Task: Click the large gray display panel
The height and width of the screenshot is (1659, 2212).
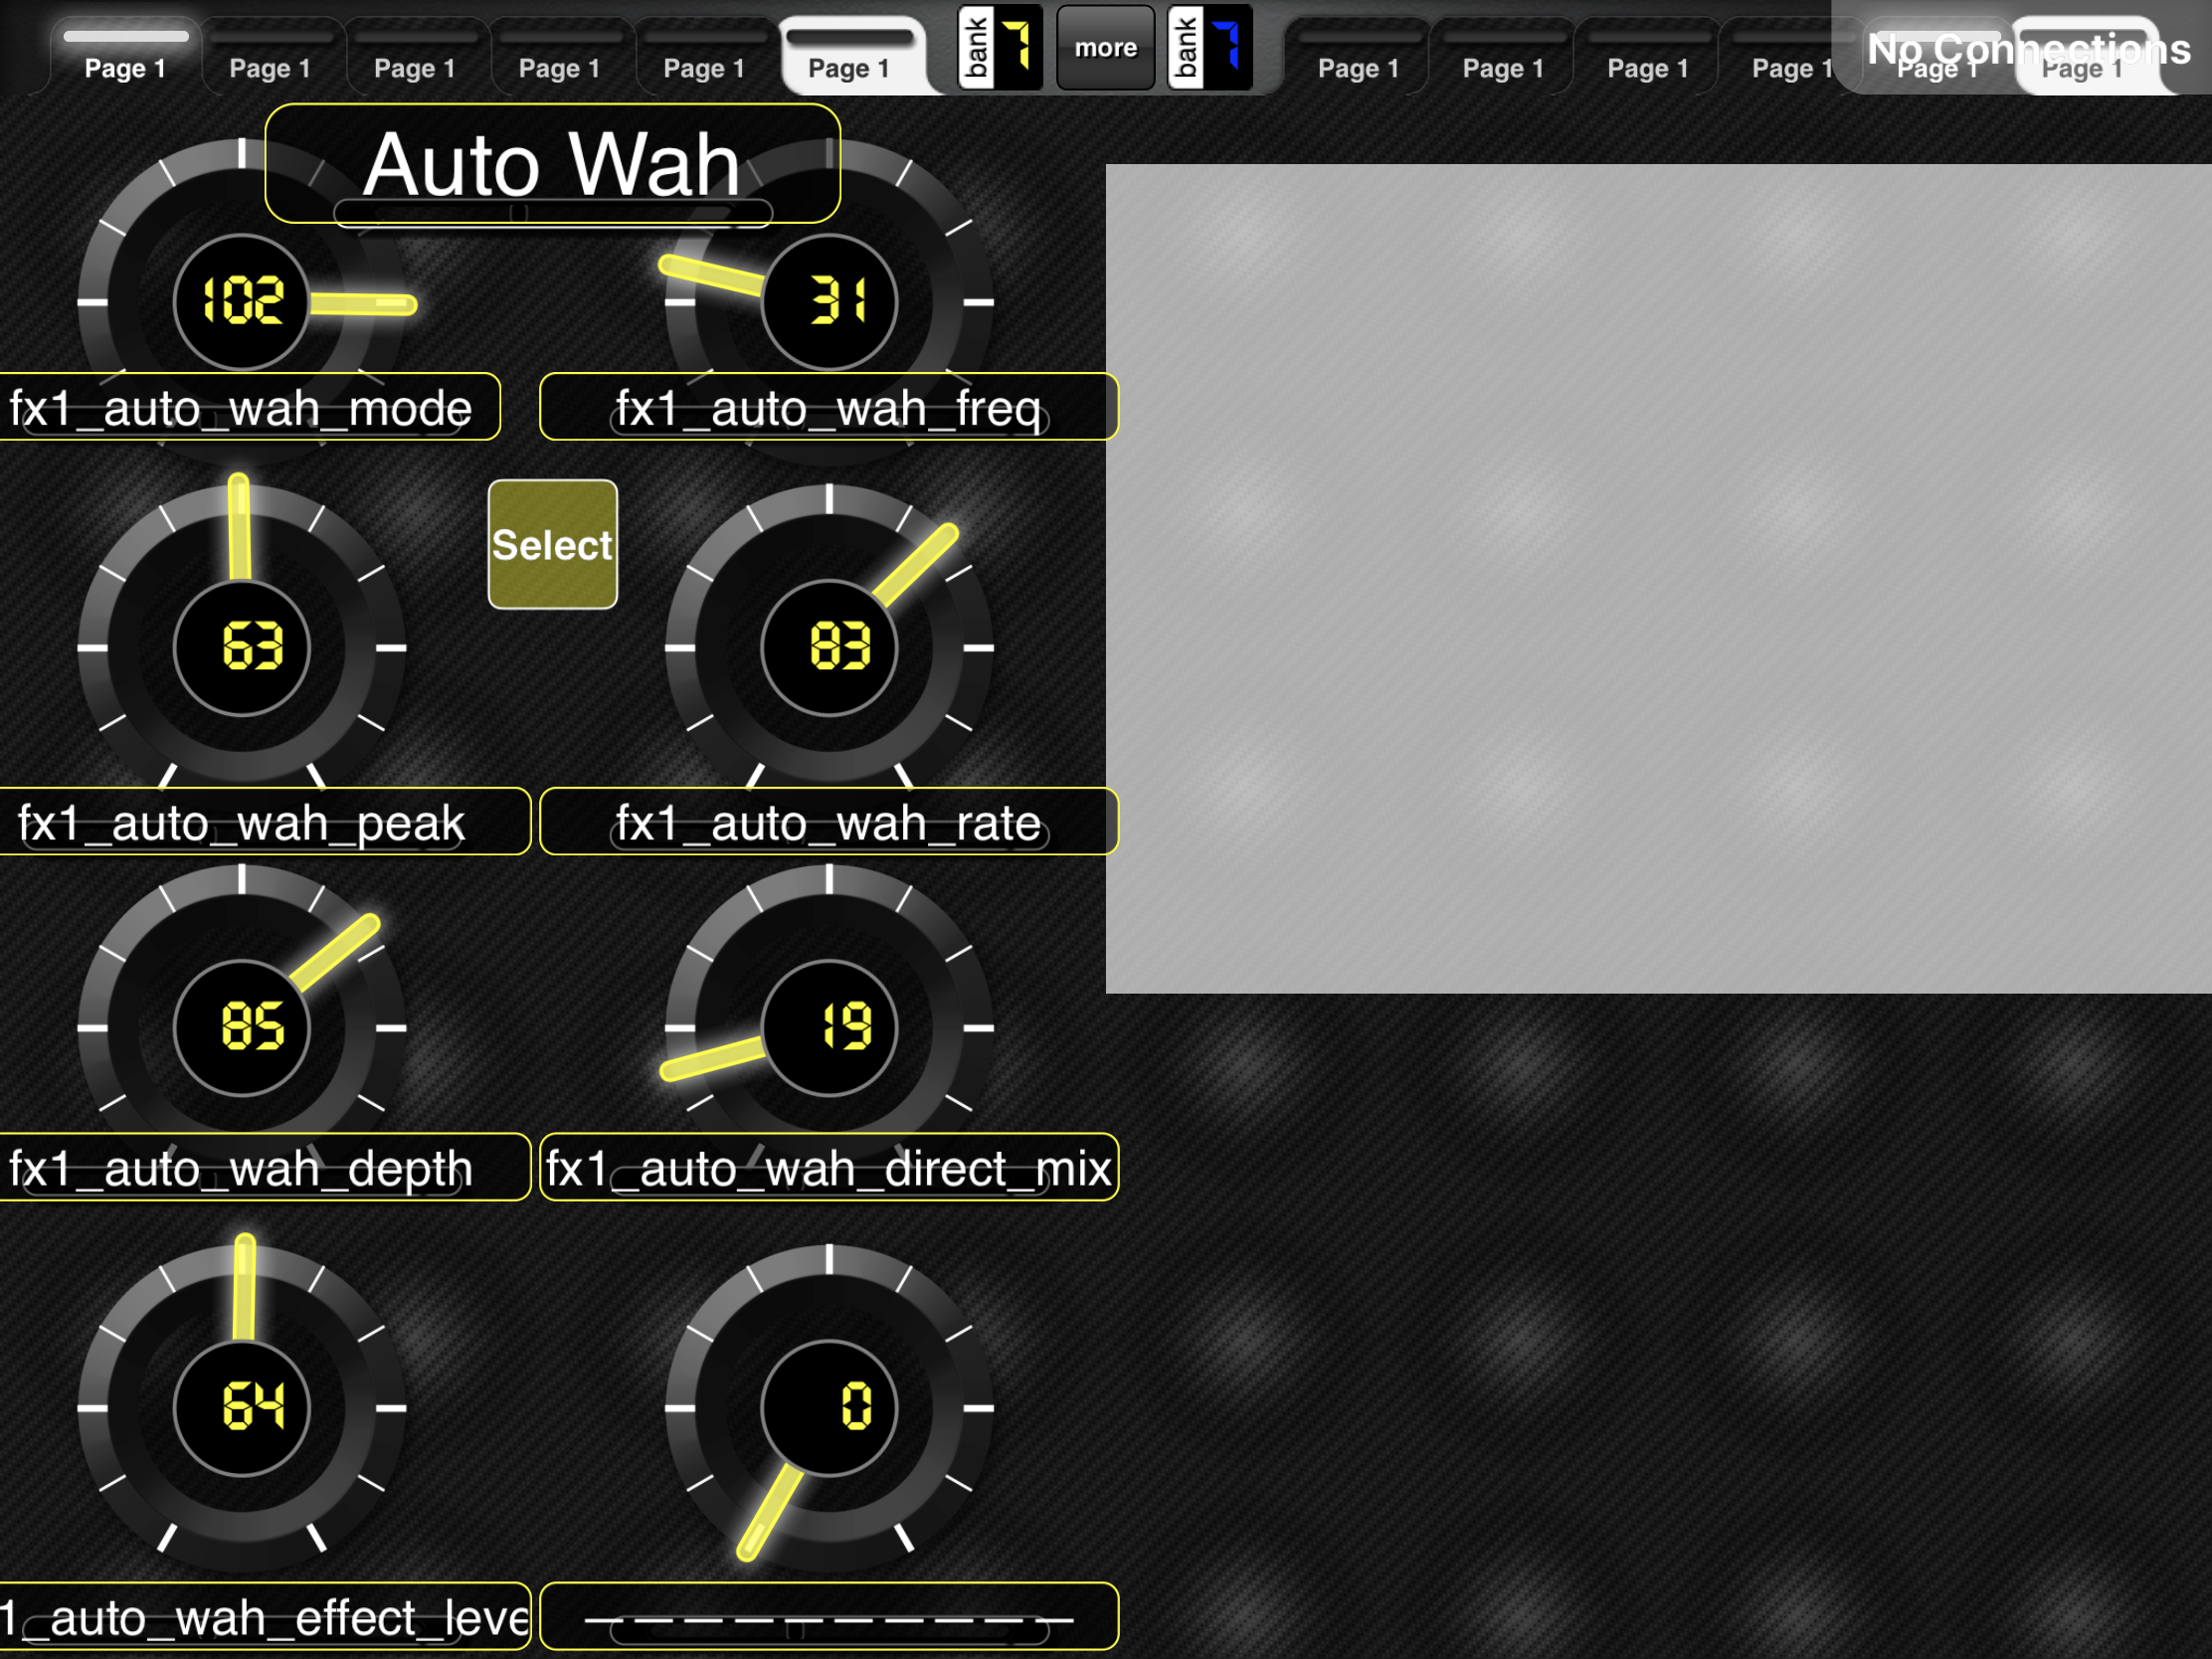Action: pyautogui.click(x=1658, y=578)
